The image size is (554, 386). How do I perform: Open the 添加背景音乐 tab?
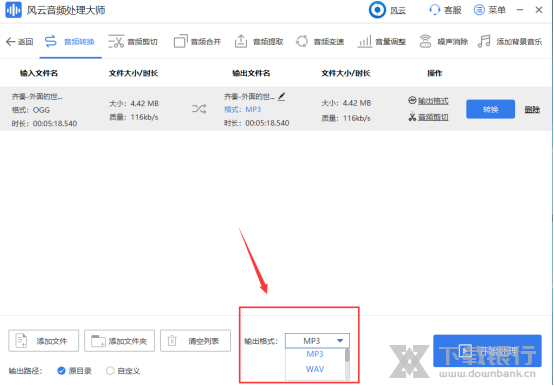pos(510,42)
